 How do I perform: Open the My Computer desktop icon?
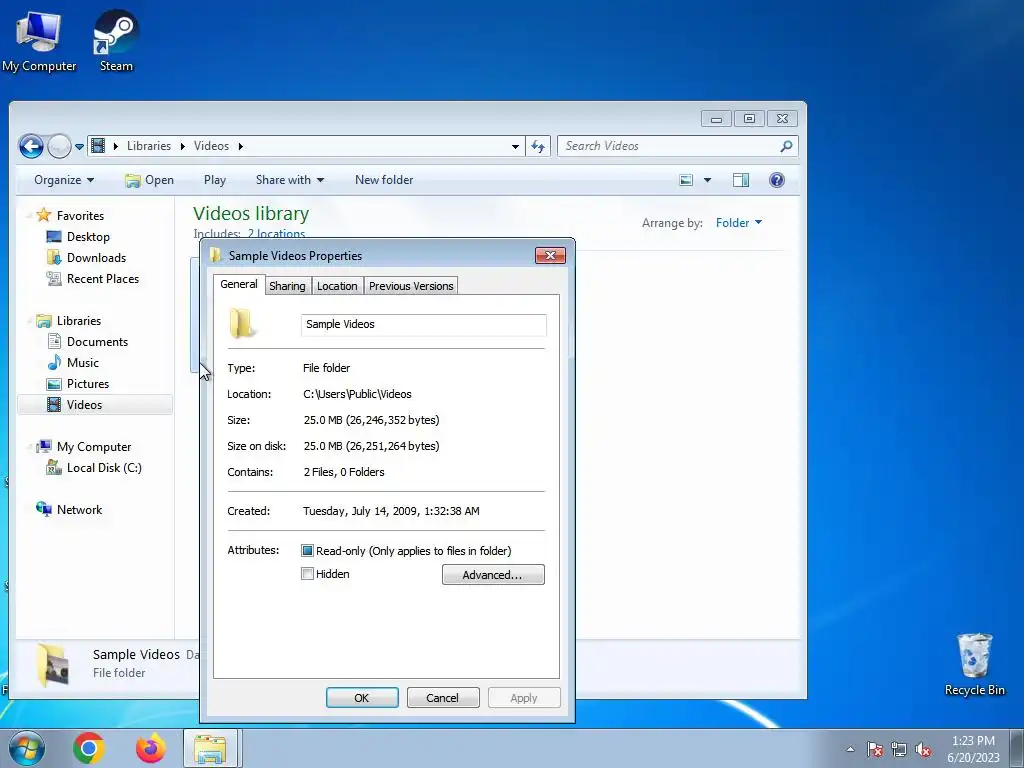[39, 40]
